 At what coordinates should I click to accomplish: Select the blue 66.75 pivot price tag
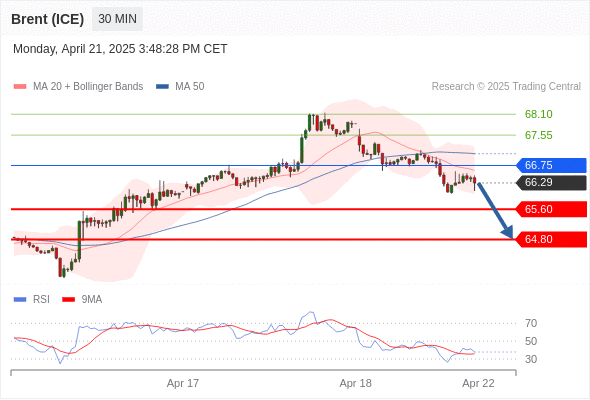551,165
